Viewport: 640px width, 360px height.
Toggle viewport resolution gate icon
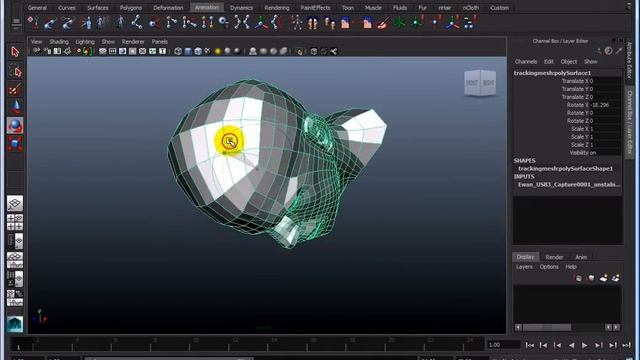coord(122,51)
